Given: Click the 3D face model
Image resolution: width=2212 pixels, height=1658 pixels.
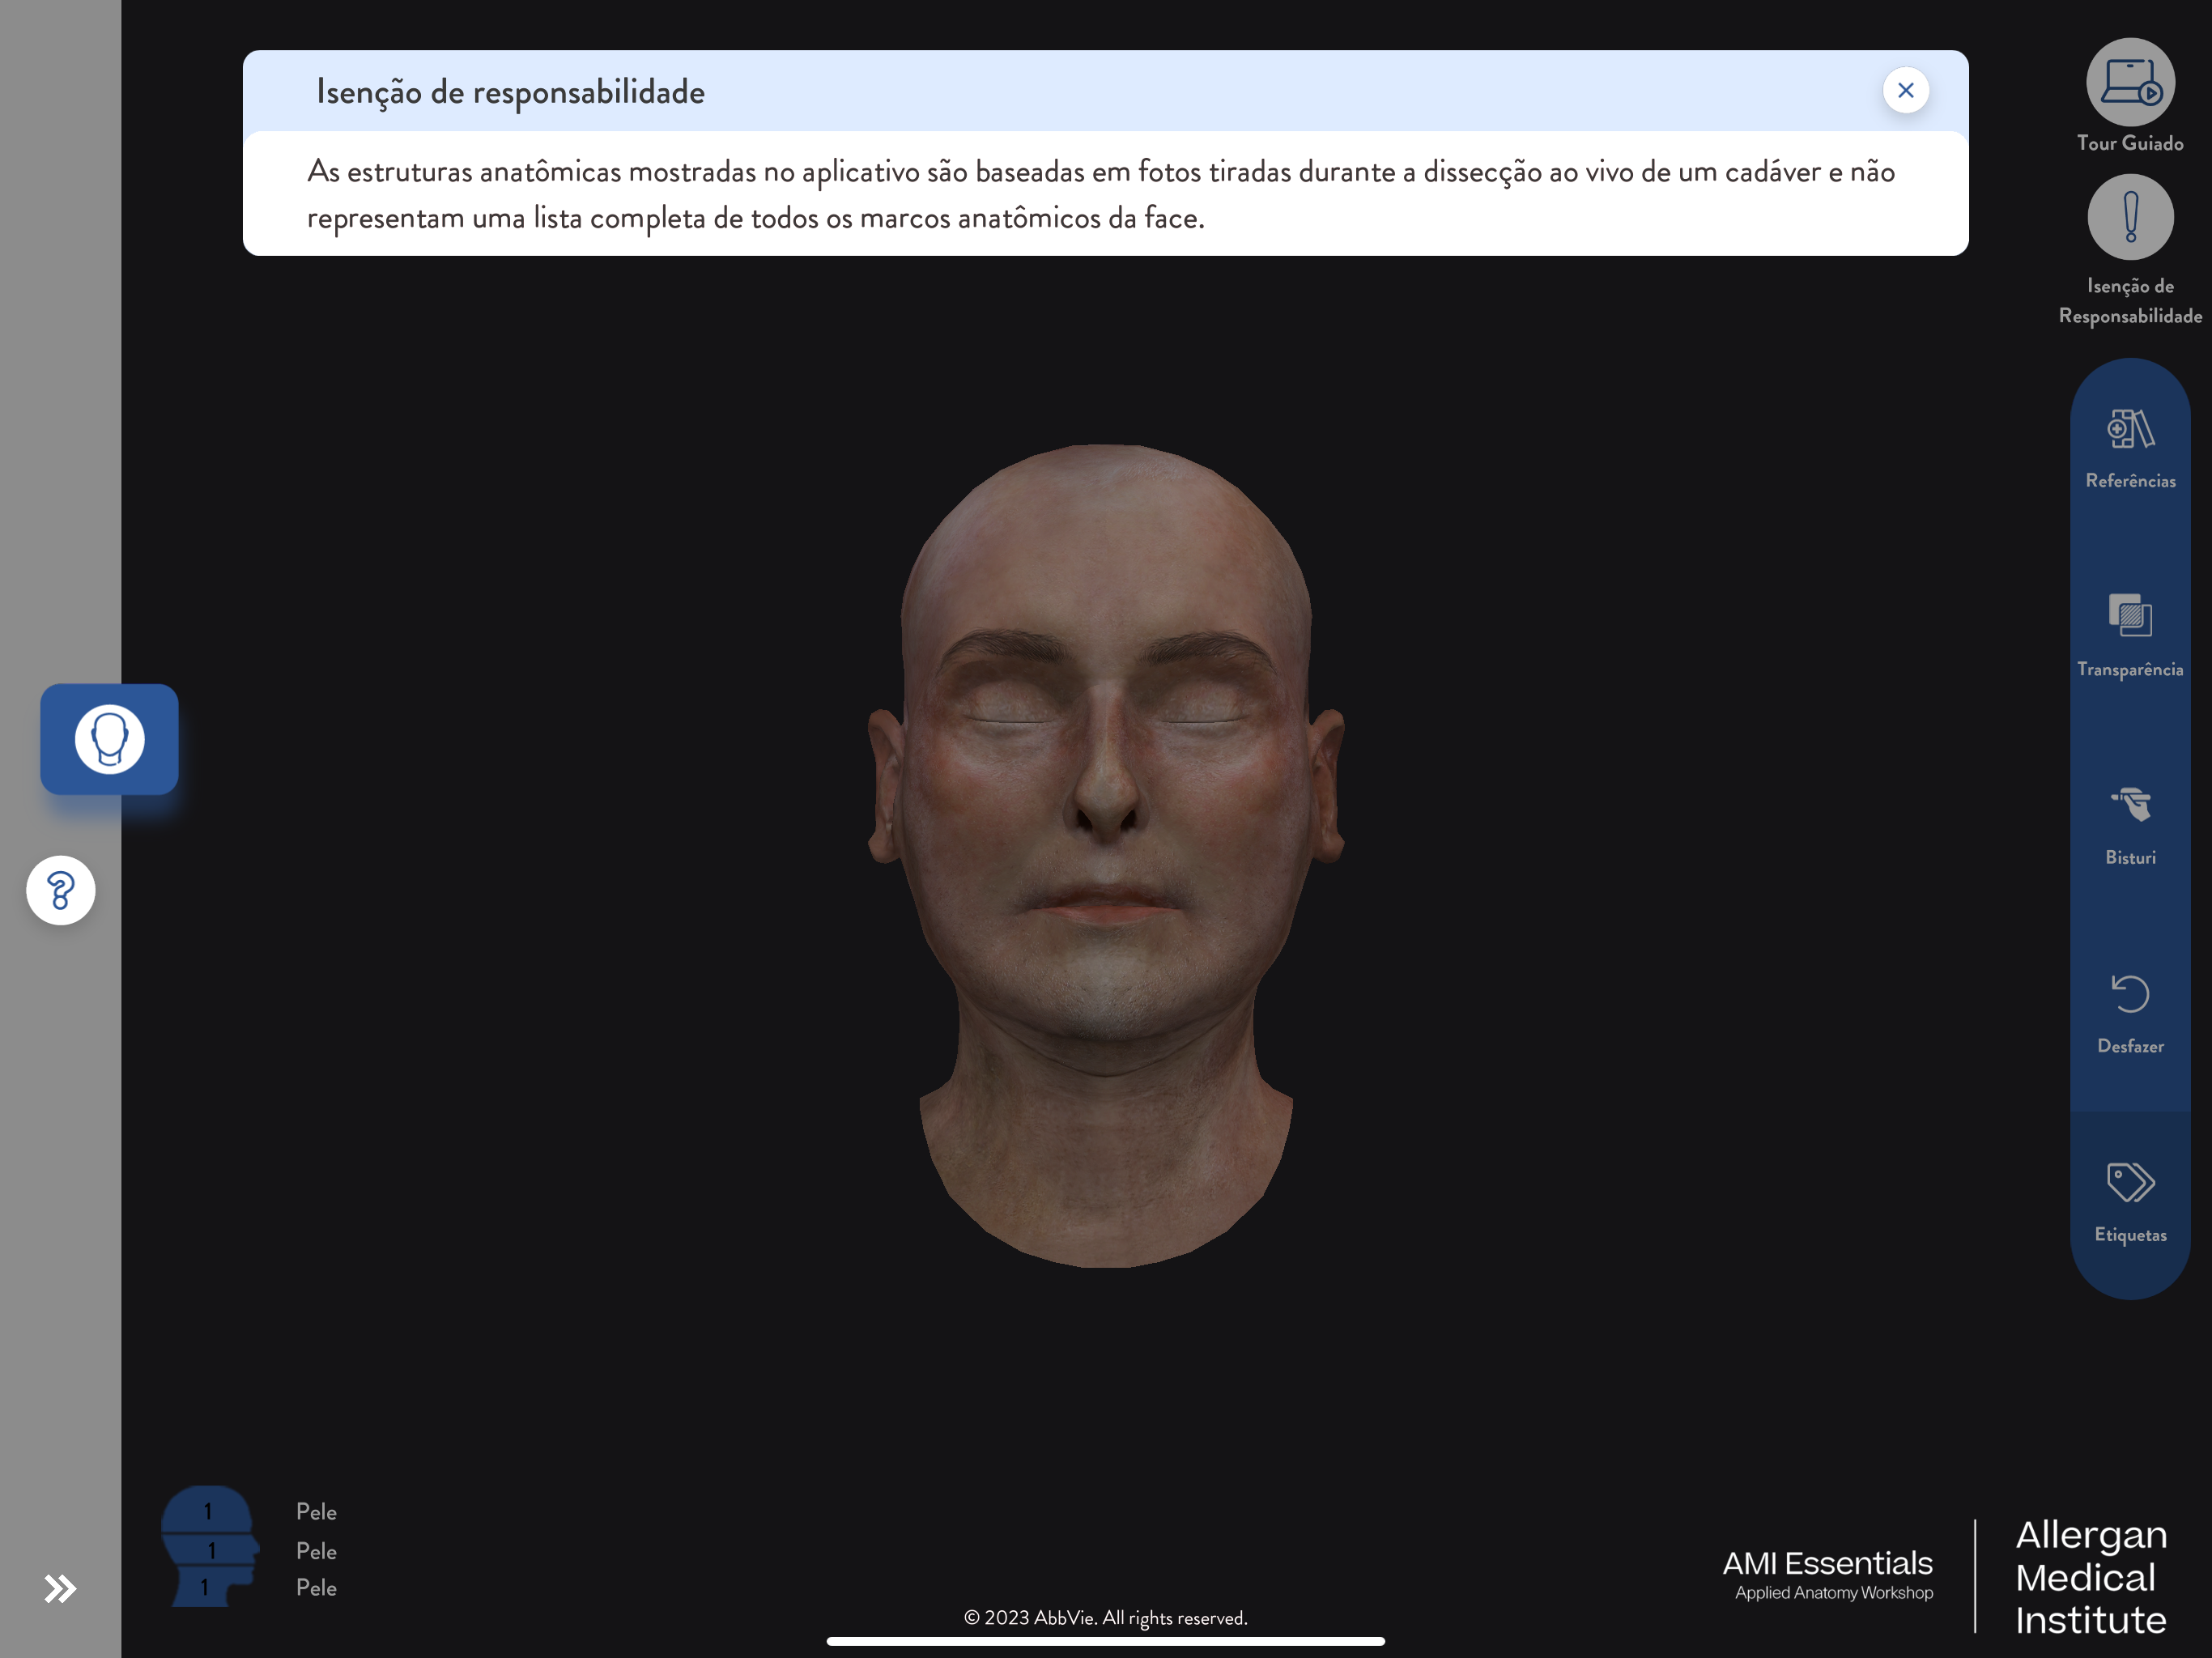Looking at the screenshot, I should (x=1105, y=855).
